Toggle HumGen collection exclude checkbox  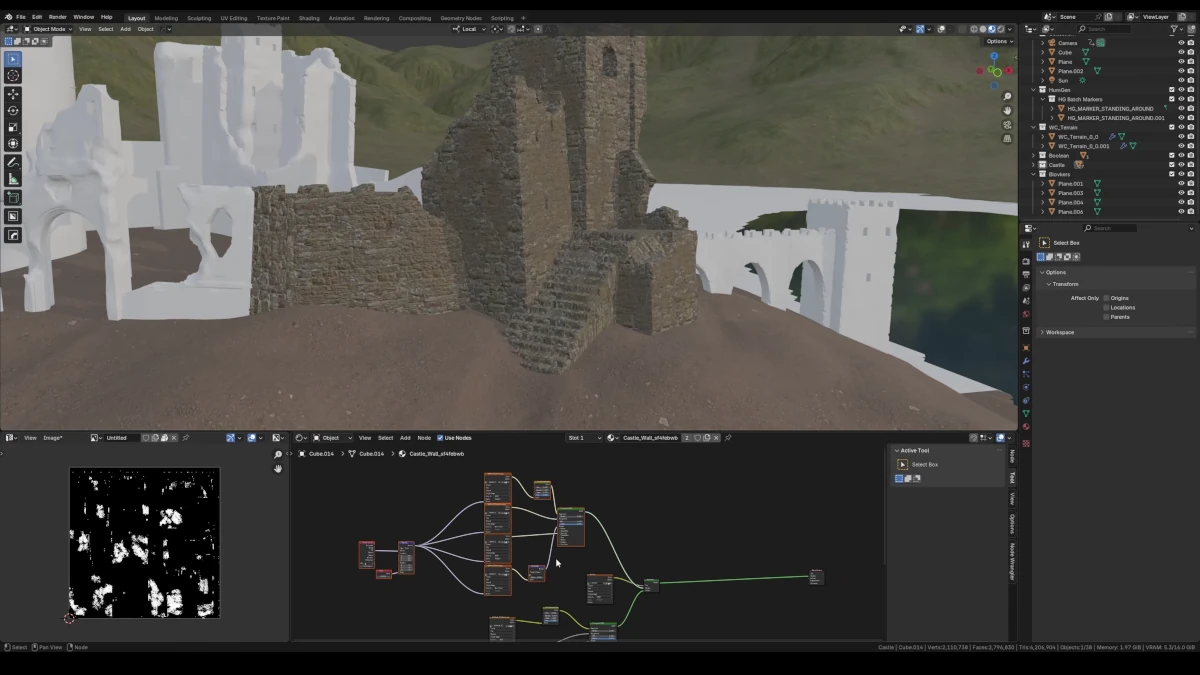[1172, 90]
